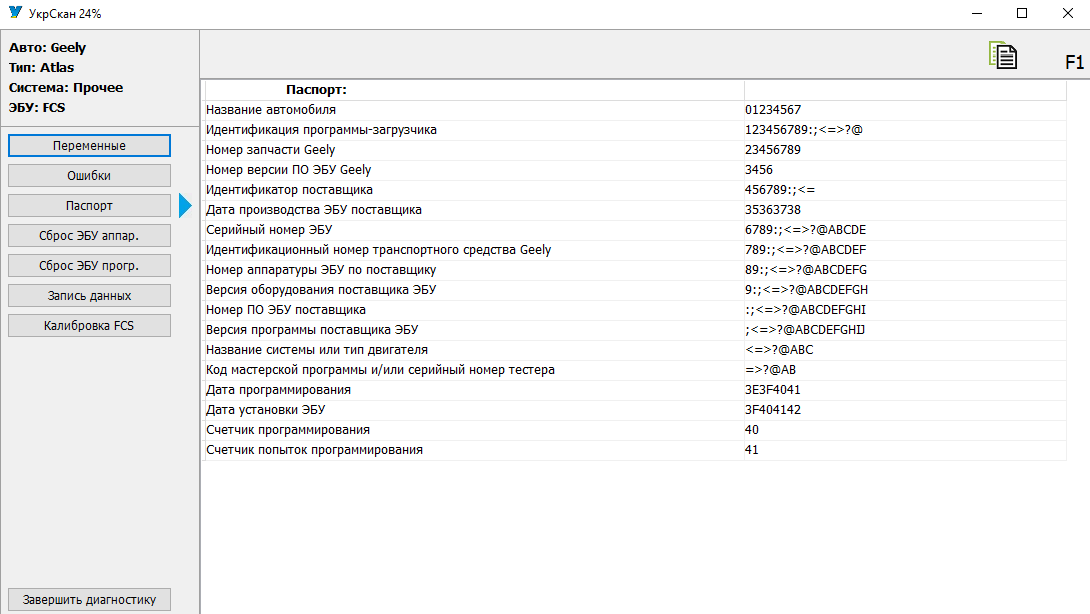Open Запись данных
Screen dimensions: 1090x614
[89, 295]
